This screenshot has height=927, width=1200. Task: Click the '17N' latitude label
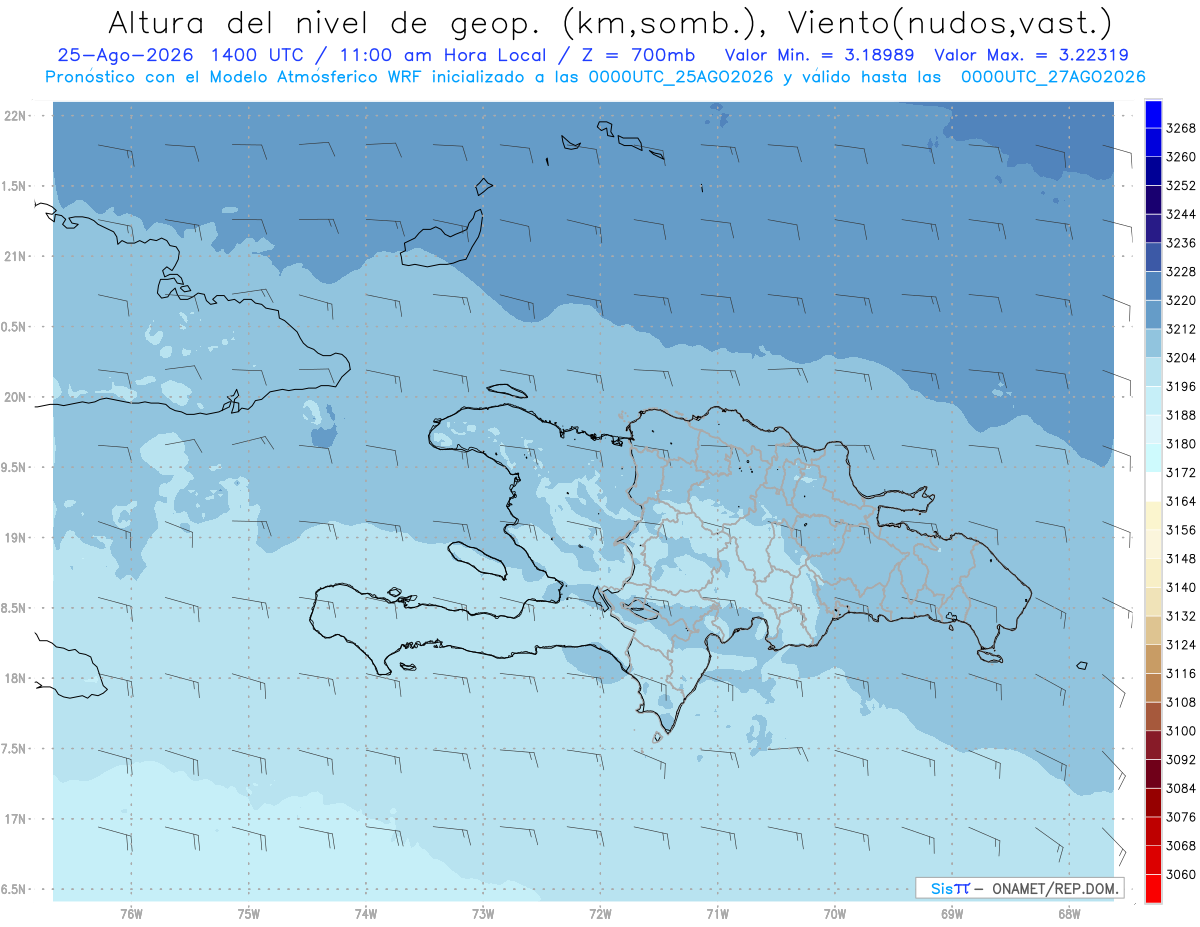click(17, 819)
